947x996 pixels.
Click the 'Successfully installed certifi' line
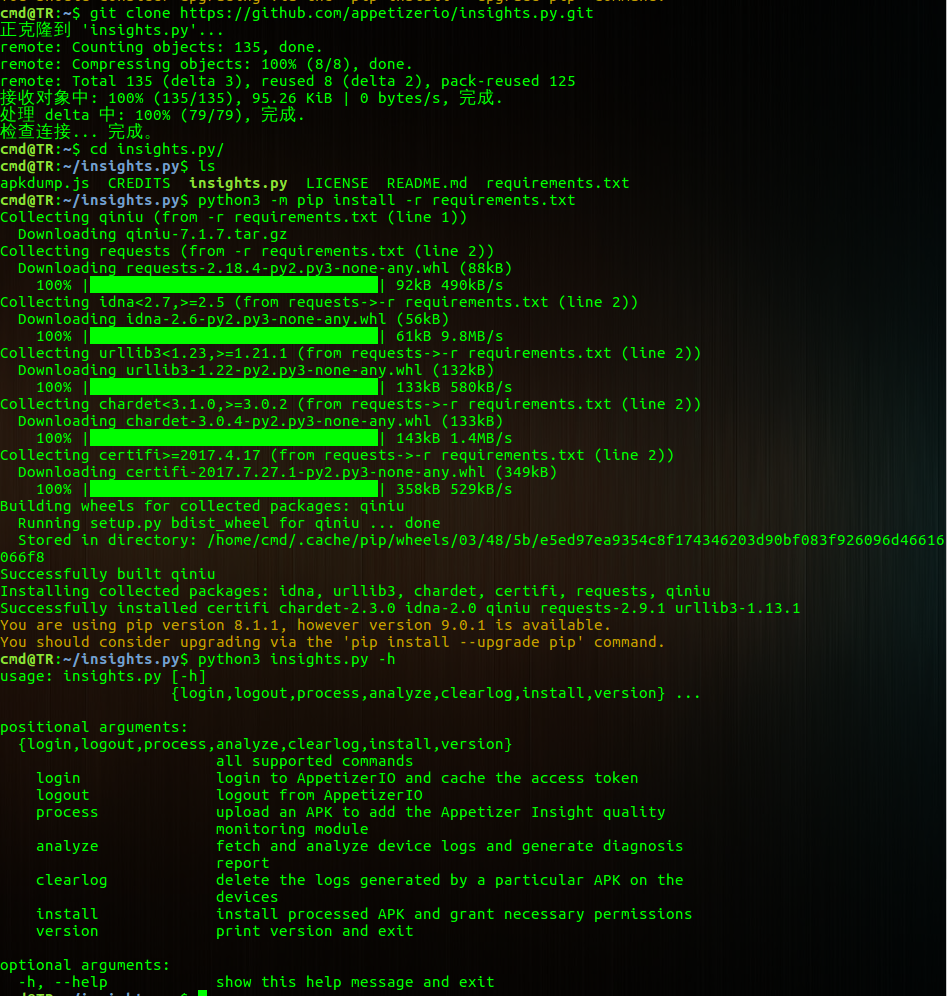coord(400,608)
